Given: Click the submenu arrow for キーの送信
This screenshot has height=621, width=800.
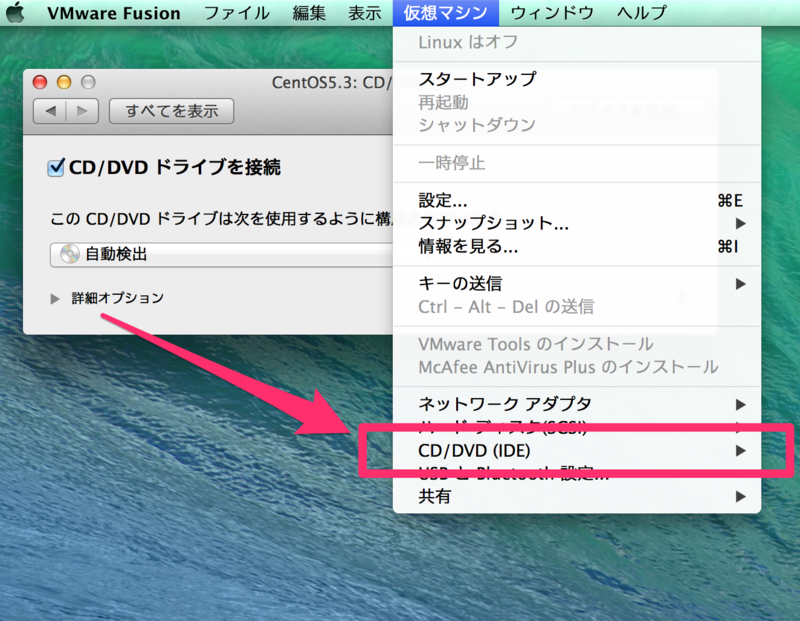Looking at the screenshot, I should (x=741, y=283).
